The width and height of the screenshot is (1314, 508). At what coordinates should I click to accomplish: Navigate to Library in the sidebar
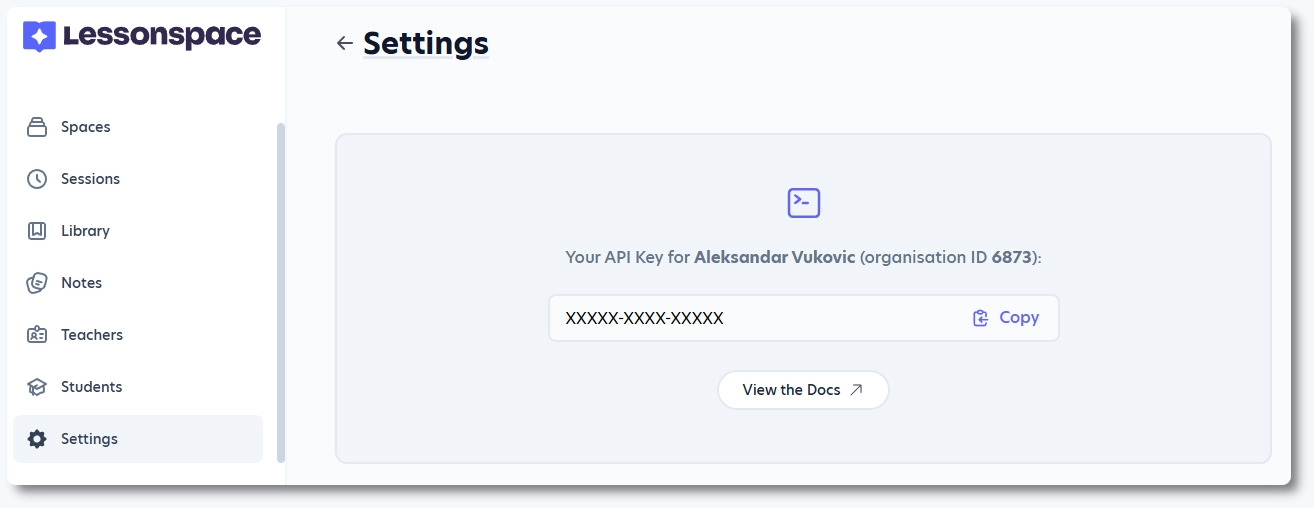tap(85, 231)
